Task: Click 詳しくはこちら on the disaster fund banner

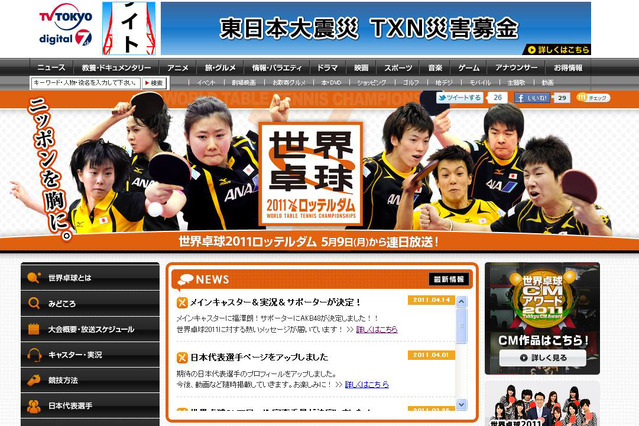Action: [559, 50]
